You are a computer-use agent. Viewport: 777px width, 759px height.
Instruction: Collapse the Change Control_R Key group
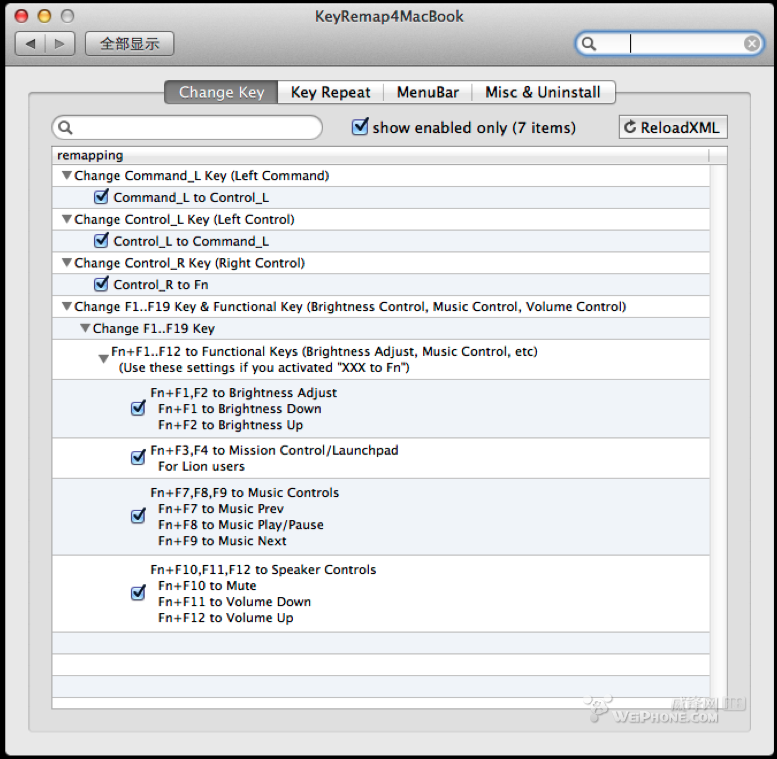(66, 263)
